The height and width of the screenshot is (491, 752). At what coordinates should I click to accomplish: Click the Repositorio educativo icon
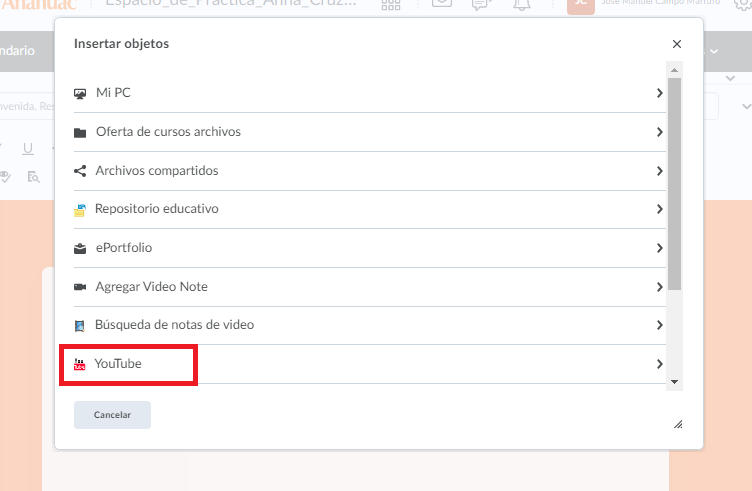coord(80,210)
